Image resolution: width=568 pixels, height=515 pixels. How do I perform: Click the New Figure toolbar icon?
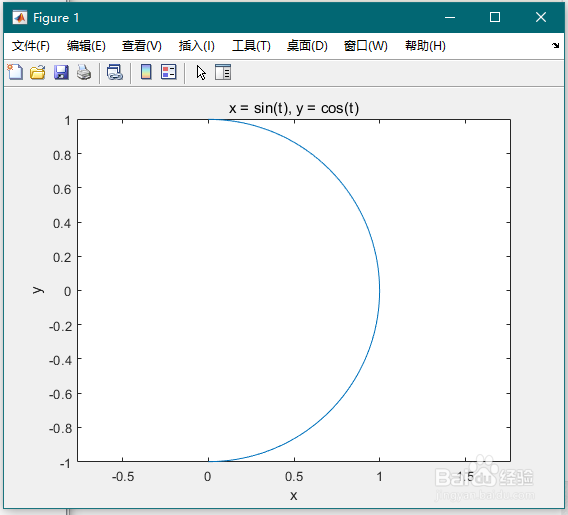tap(15, 72)
